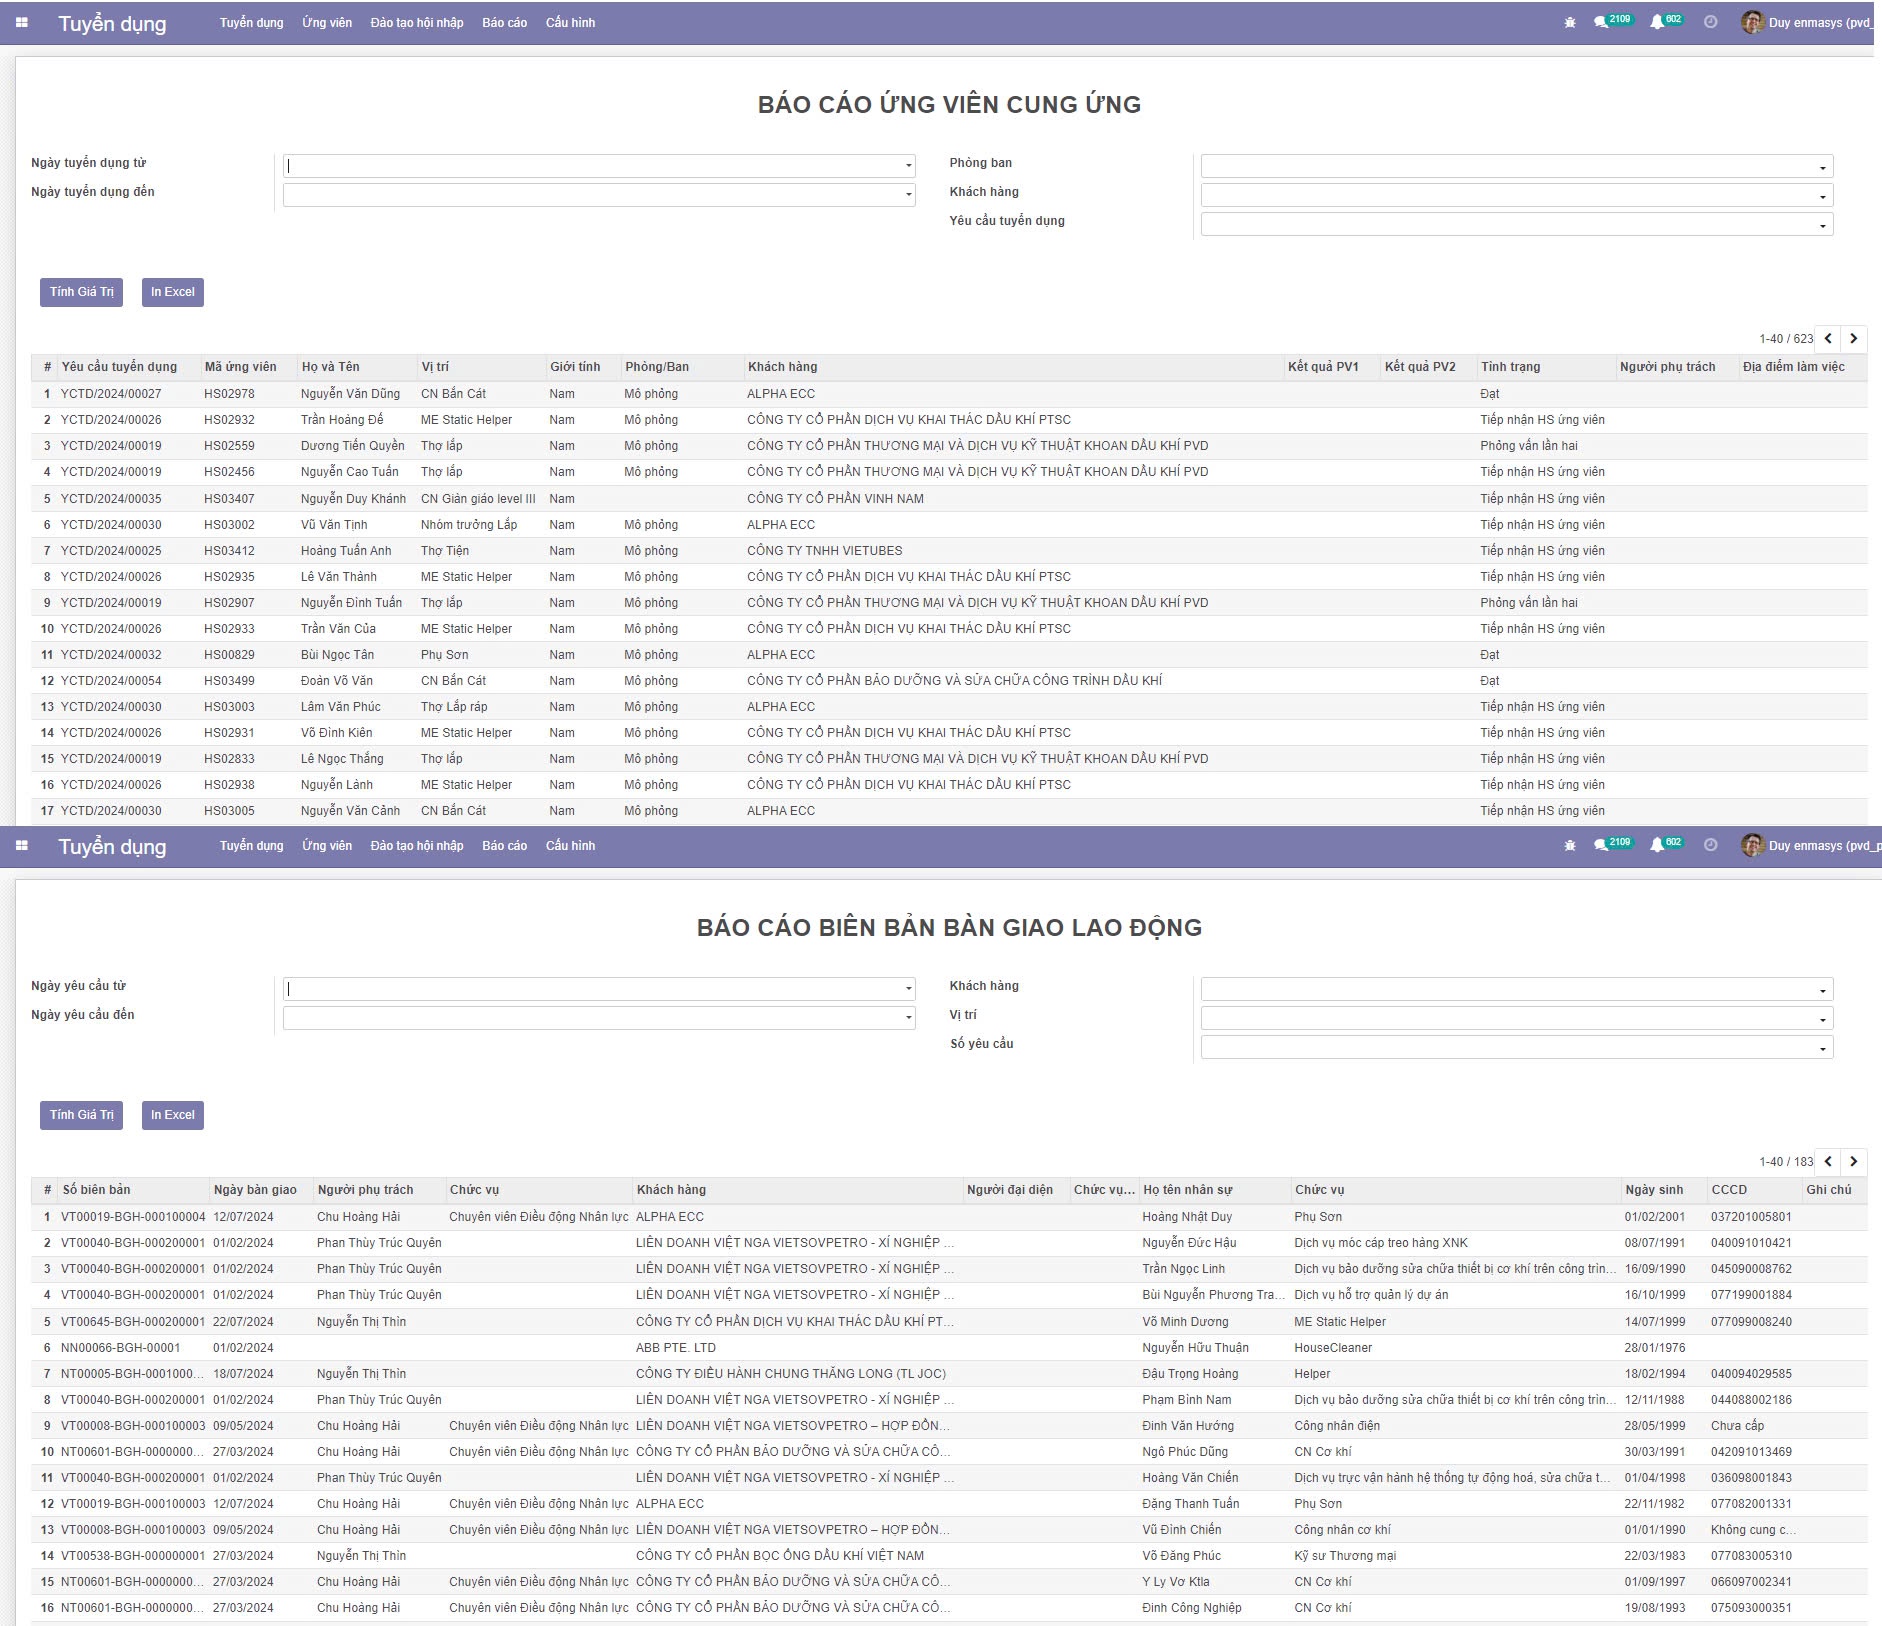Open apps grid icon above Báo cáo ứng viên cung ứng
1882x1626 pixels.
tap(22, 23)
